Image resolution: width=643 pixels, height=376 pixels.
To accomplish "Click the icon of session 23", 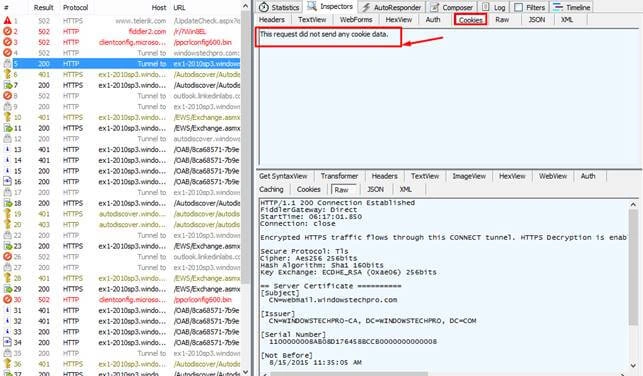I will (x=7, y=246).
